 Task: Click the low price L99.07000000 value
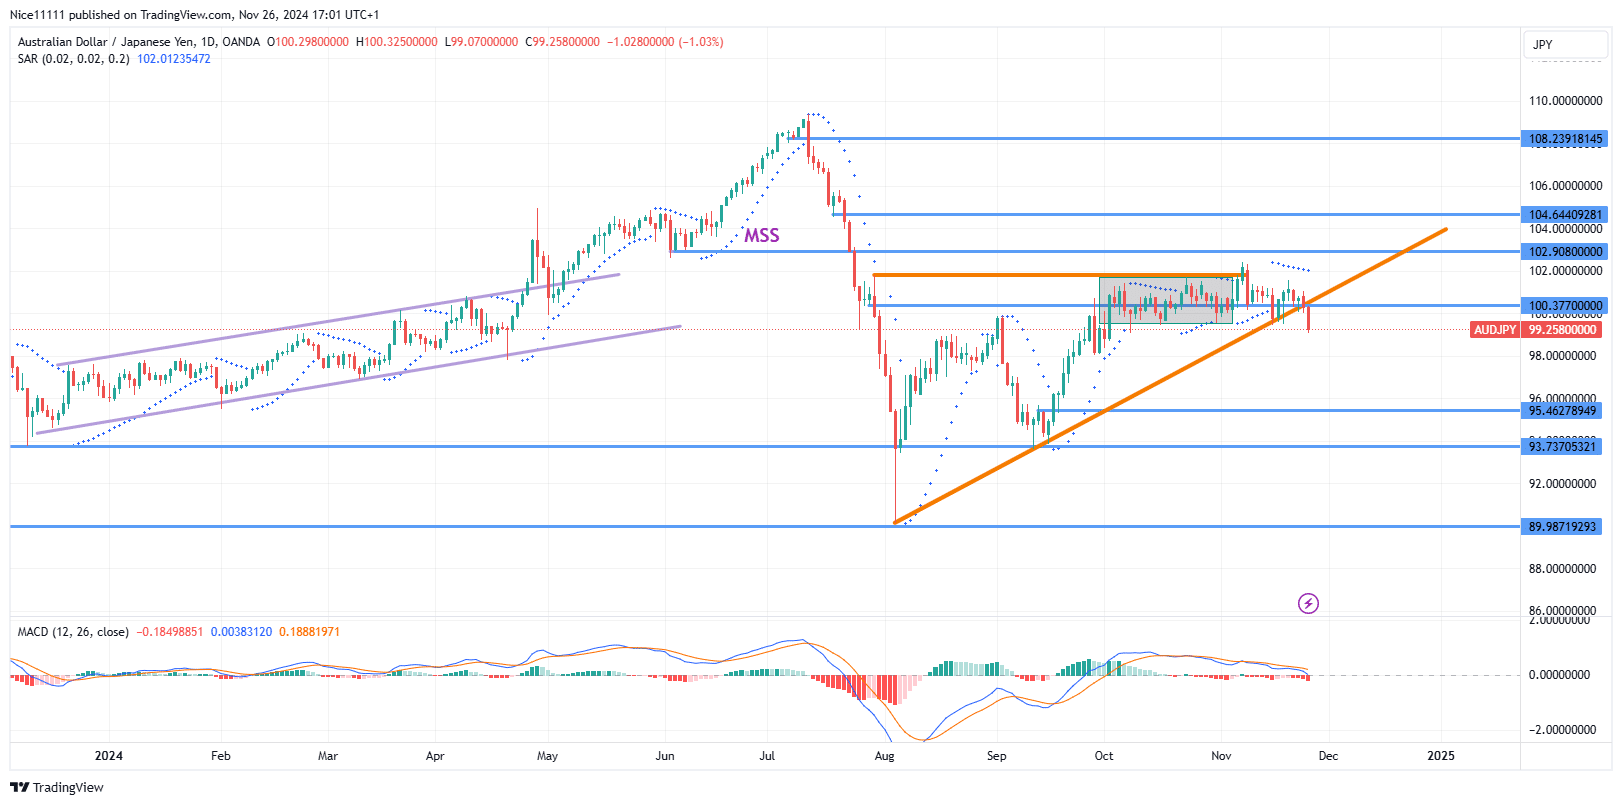[482, 42]
